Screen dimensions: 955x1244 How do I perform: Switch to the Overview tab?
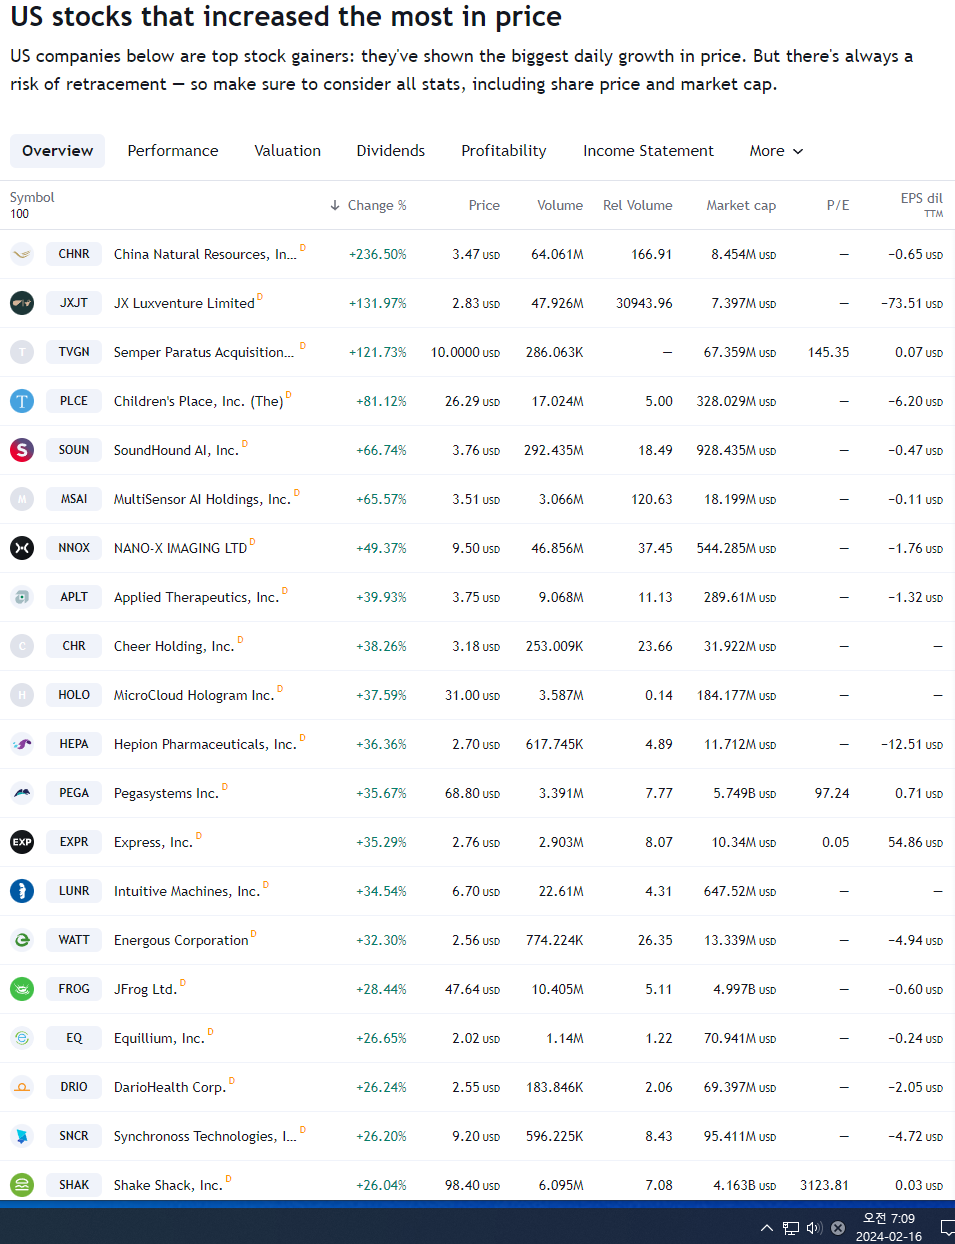point(58,151)
